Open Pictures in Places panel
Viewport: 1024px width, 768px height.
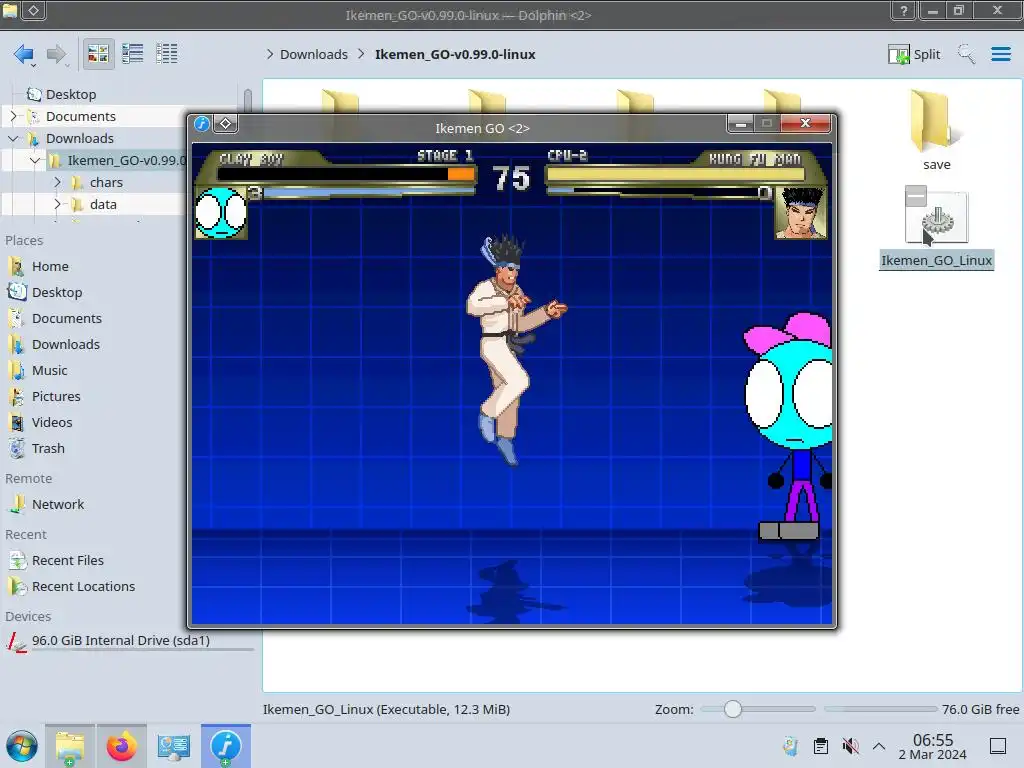click(x=56, y=396)
